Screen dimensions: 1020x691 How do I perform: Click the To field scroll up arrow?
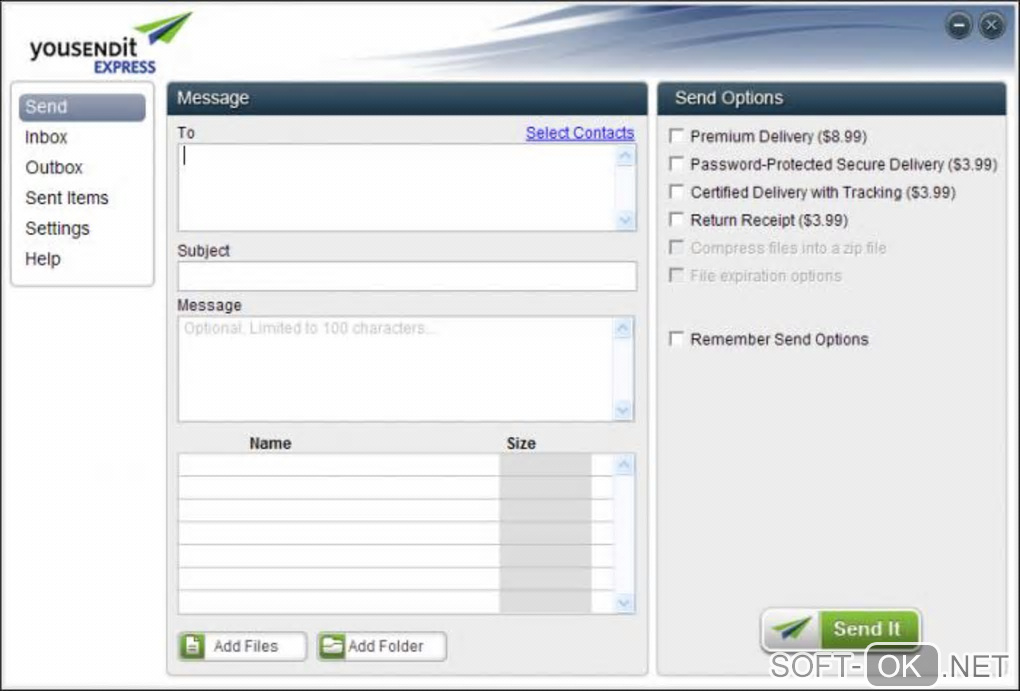click(x=625, y=156)
